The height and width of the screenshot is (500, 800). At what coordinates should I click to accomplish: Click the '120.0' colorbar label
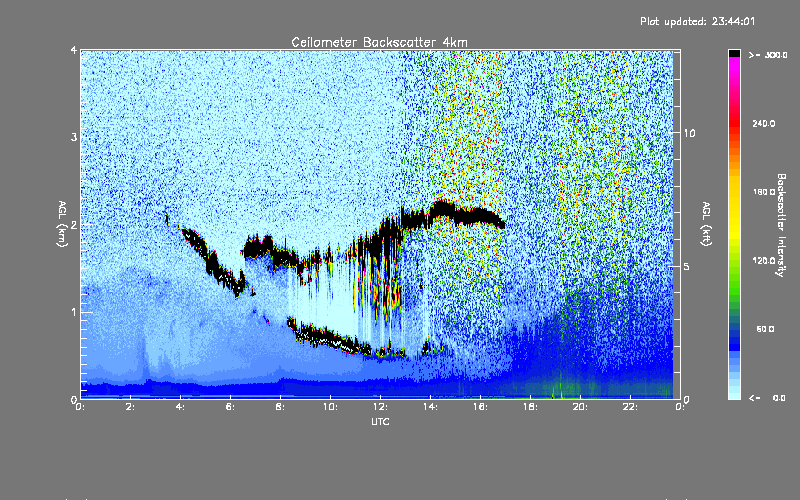click(764, 260)
